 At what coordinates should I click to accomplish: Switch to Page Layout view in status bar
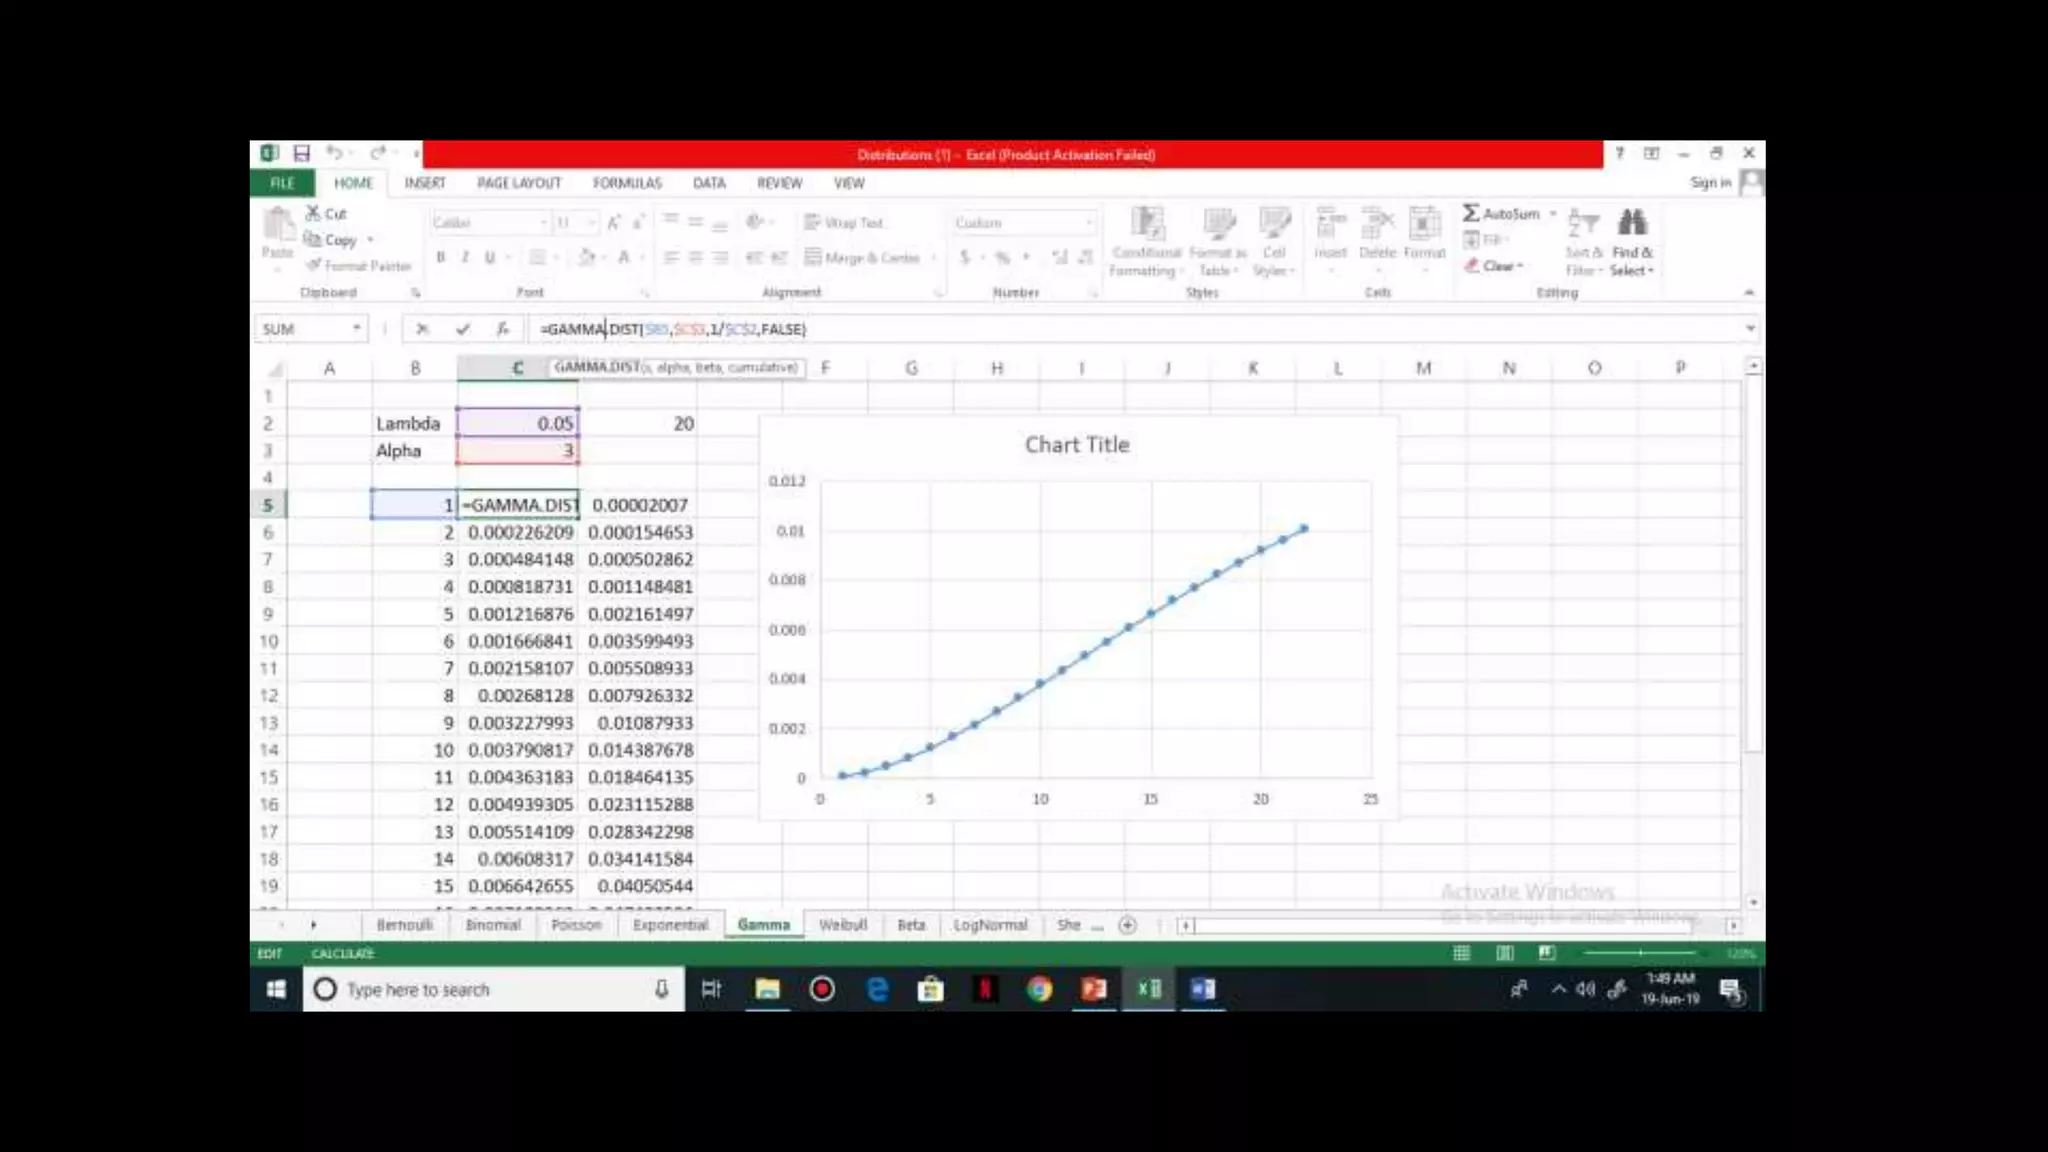pyautogui.click(x=1504, y=953)
